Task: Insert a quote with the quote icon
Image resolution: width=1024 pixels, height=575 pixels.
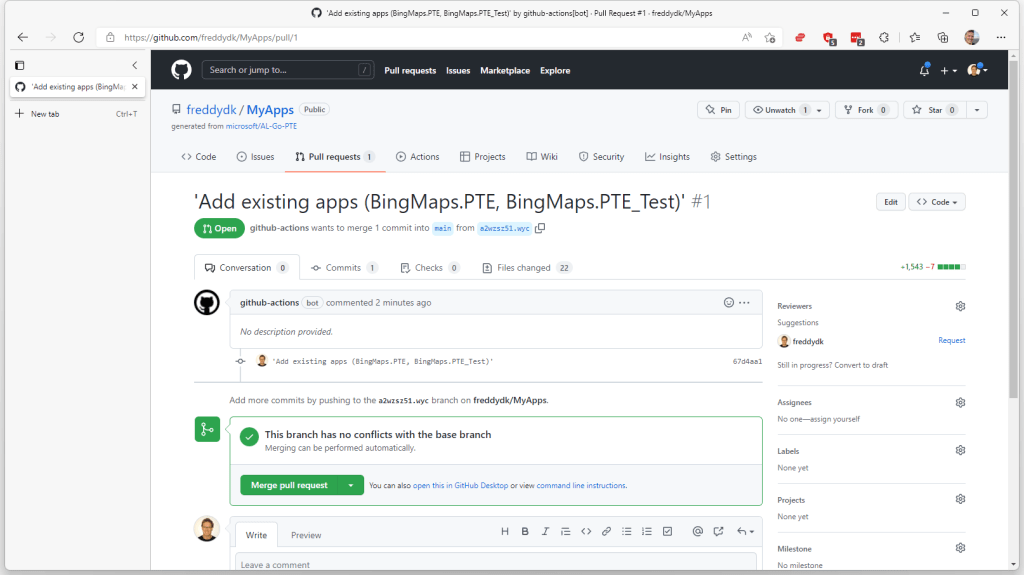Action: 566,531
